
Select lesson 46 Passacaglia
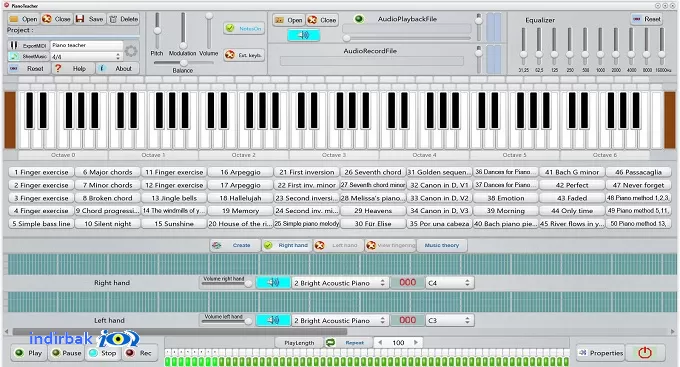pyautogui.click(x=638, y=172)
